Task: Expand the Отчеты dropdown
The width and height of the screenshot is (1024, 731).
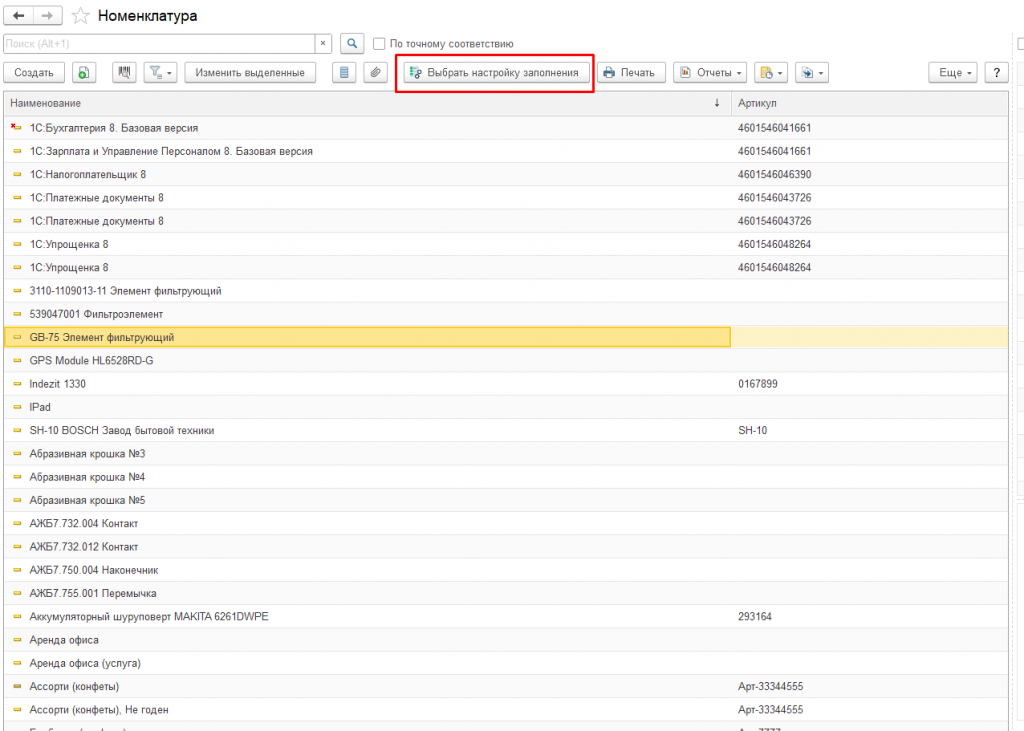Action: (710, 73)
